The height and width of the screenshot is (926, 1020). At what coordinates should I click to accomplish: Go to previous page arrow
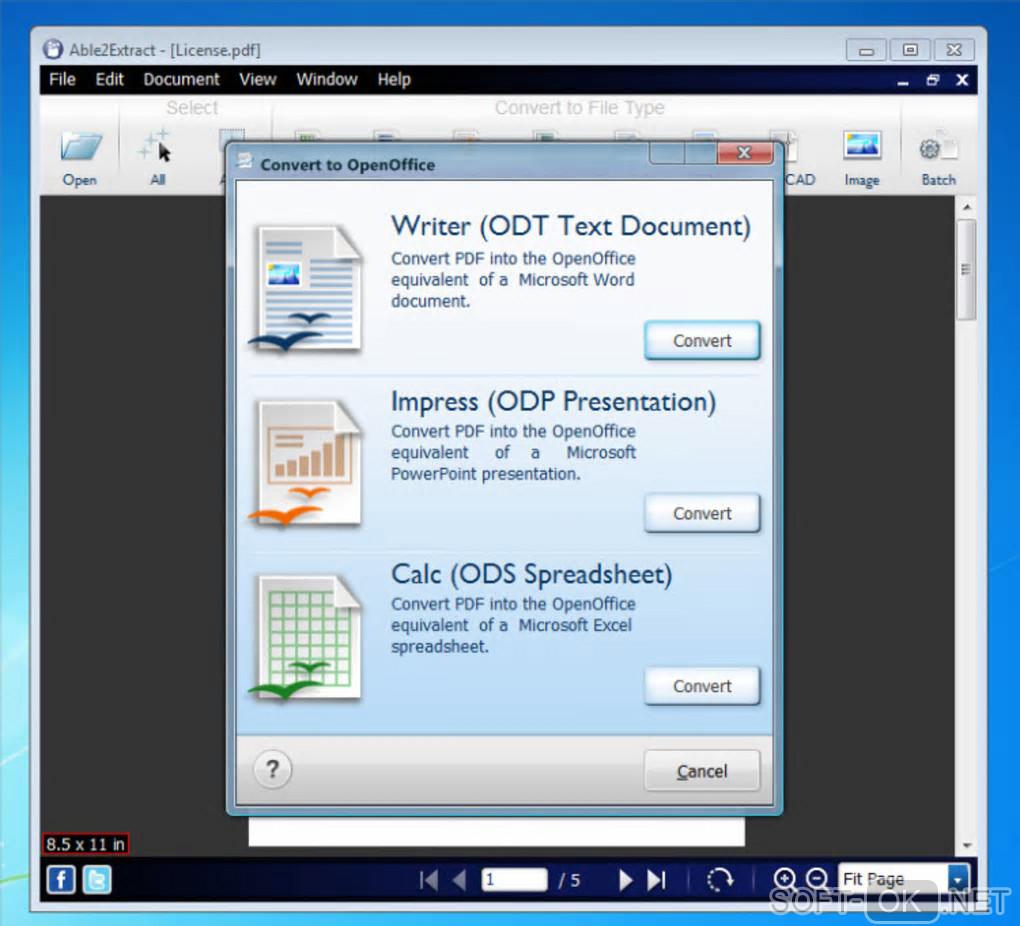point(459,880)
